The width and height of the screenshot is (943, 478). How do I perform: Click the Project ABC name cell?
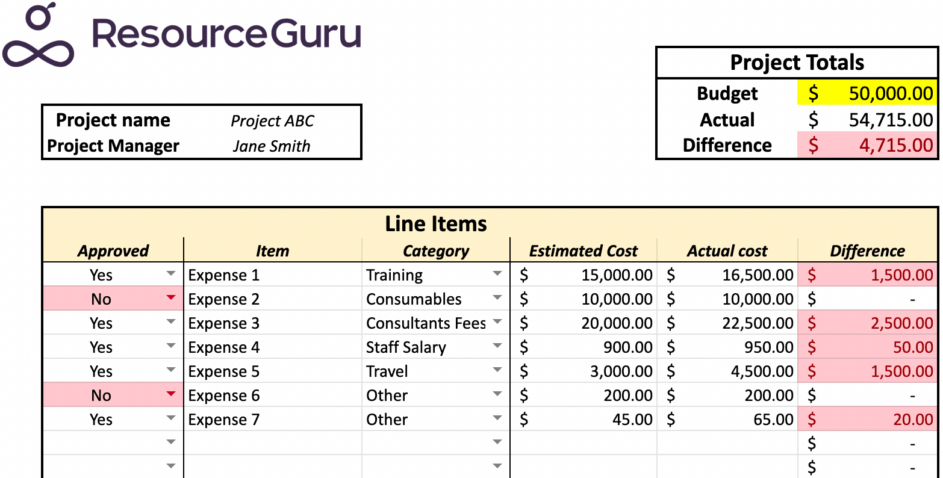272,121
